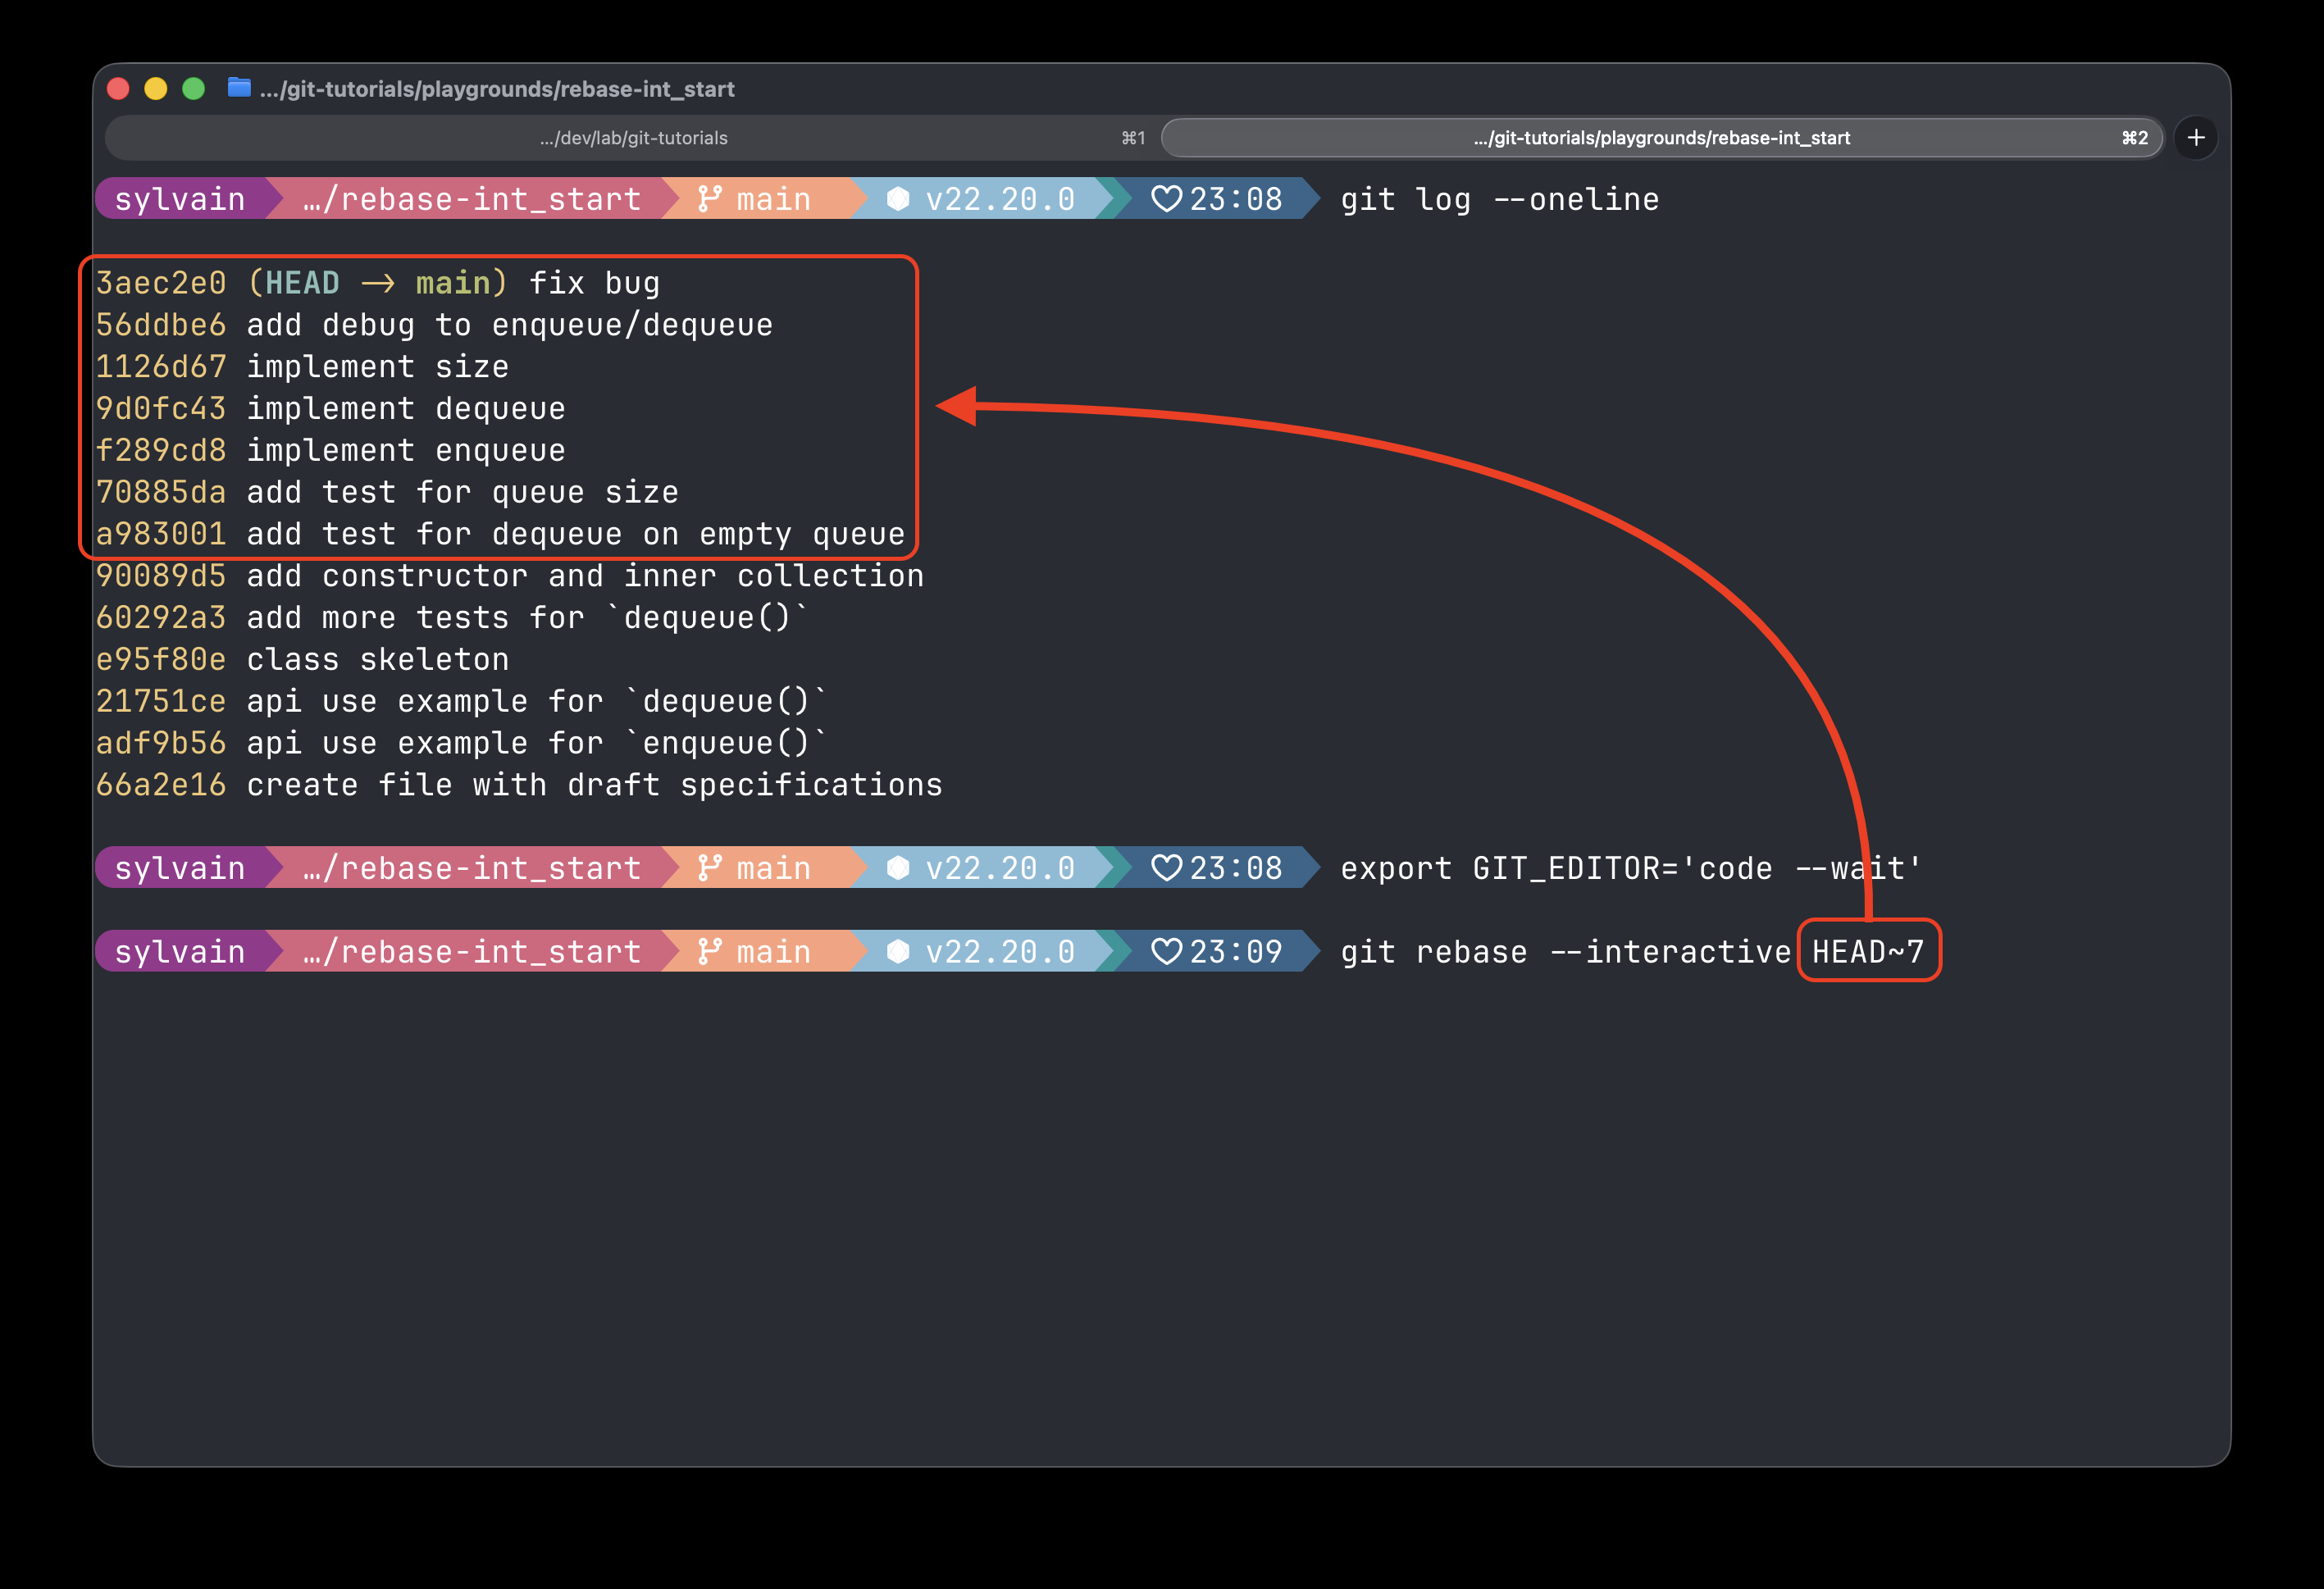Image resolution: width=2324 pixels, height=1589 pixels.
Task: Click the git branch icon in the 23:09 prompt
Action: 709,951
